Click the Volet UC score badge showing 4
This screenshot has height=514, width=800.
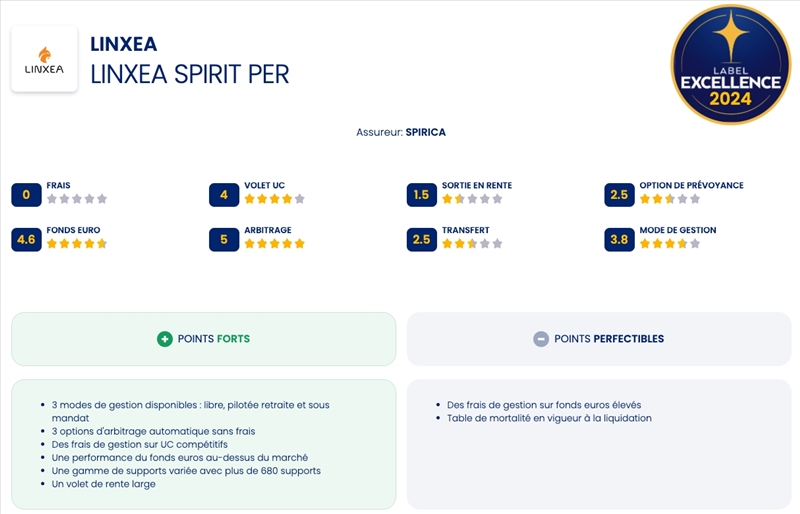coord(224,195)
